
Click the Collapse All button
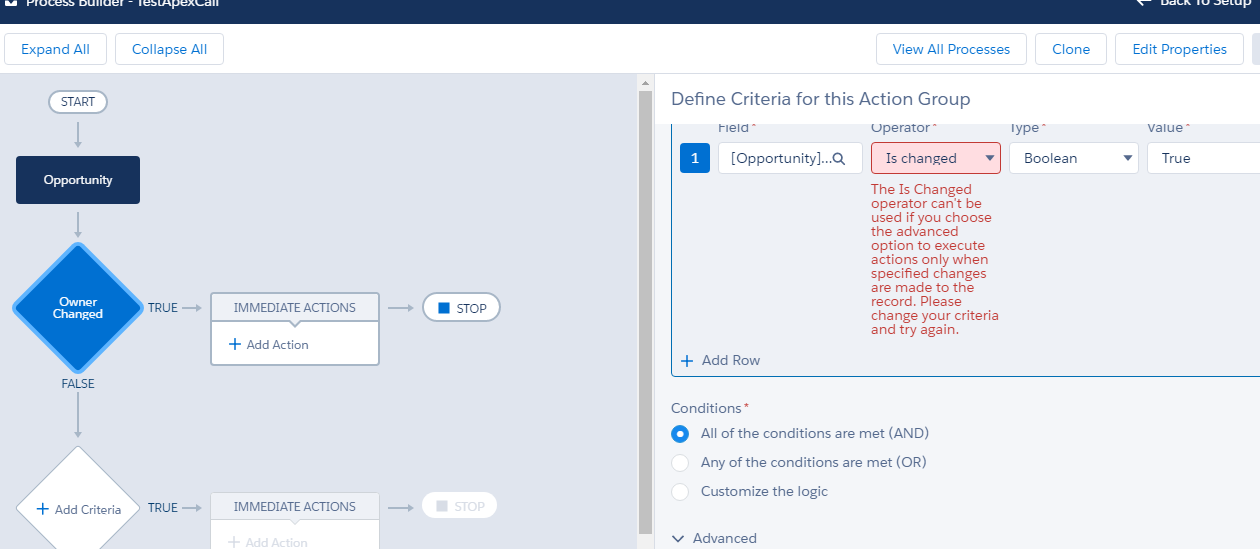coord(169,49)
